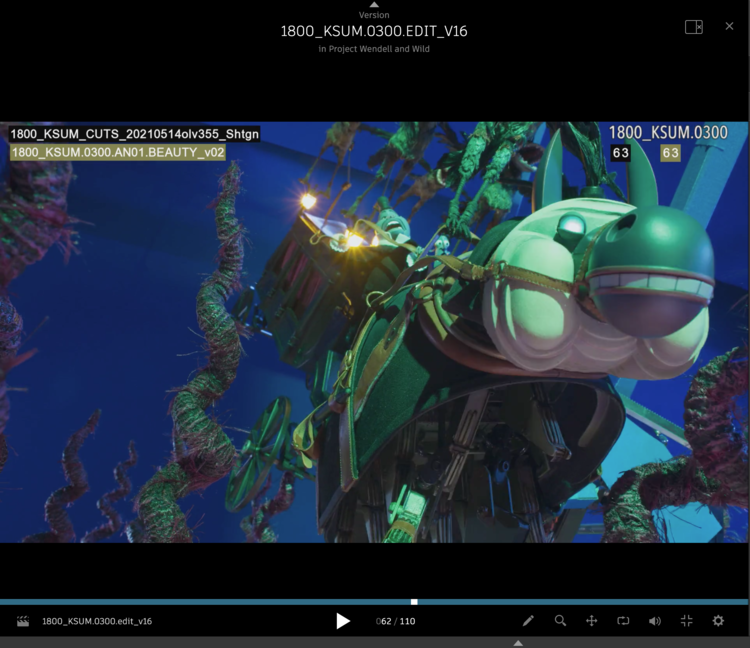Image resolution: width=750 pixels, height=648 pixels.
Task: Close the version viewer
Action: pyautogui.click(x=729, y=26)
